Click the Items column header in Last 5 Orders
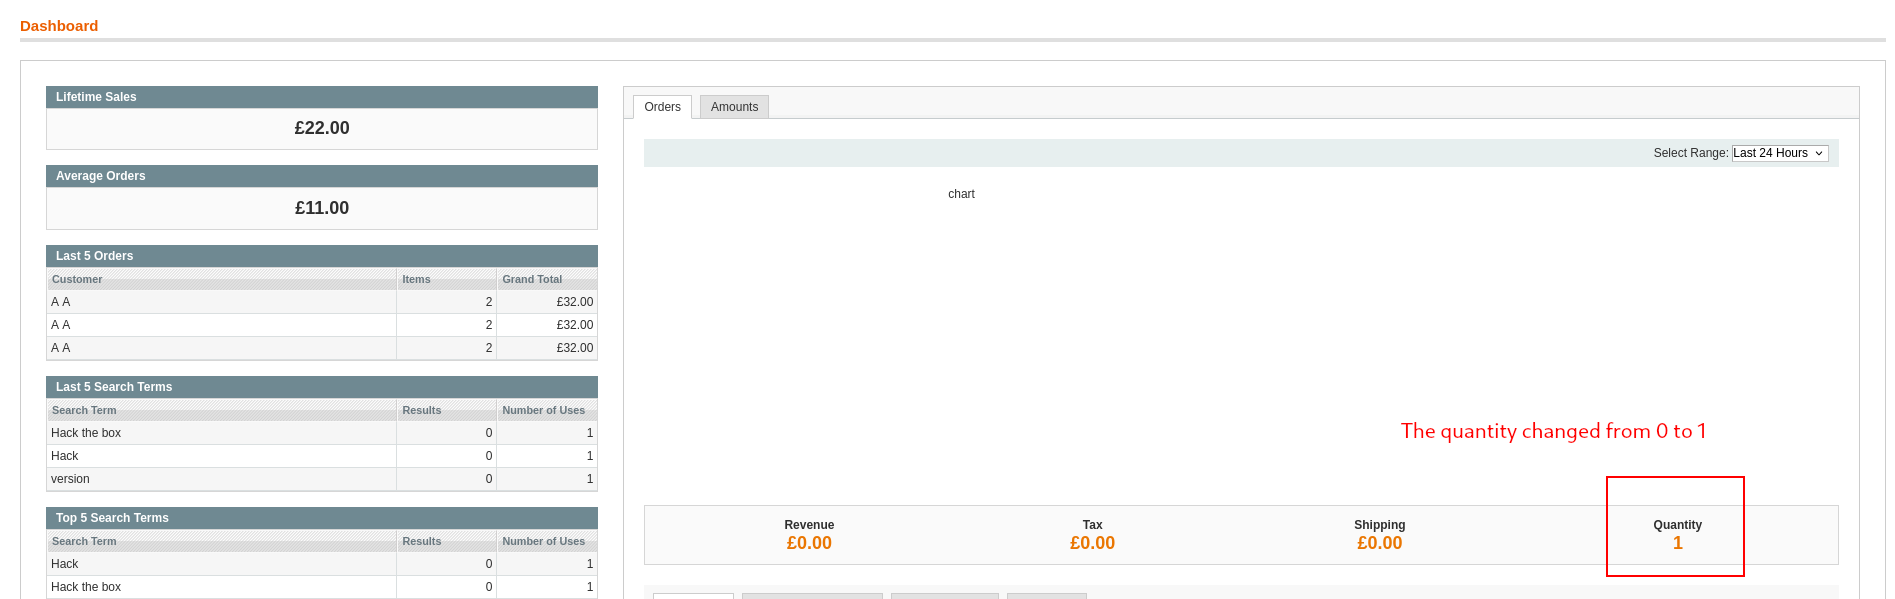 (x=416, y=279)
